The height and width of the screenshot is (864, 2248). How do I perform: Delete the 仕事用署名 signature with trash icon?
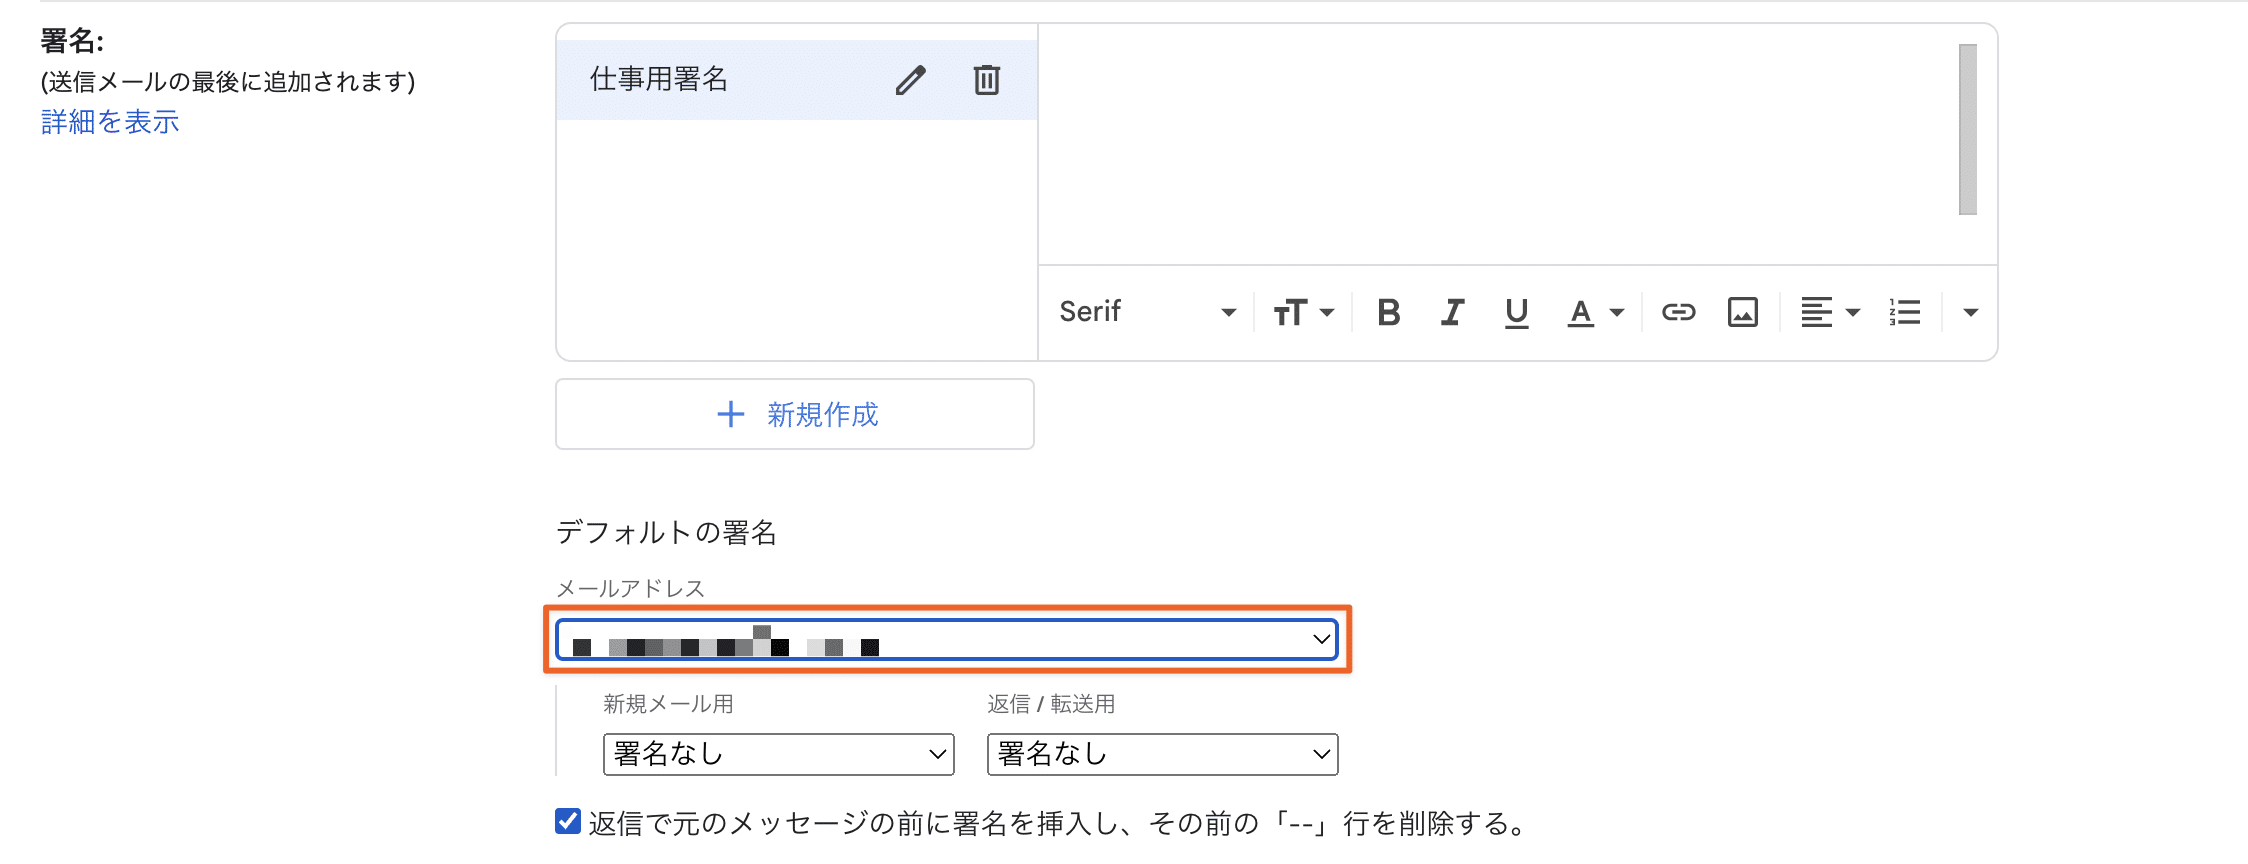[986, 80]
